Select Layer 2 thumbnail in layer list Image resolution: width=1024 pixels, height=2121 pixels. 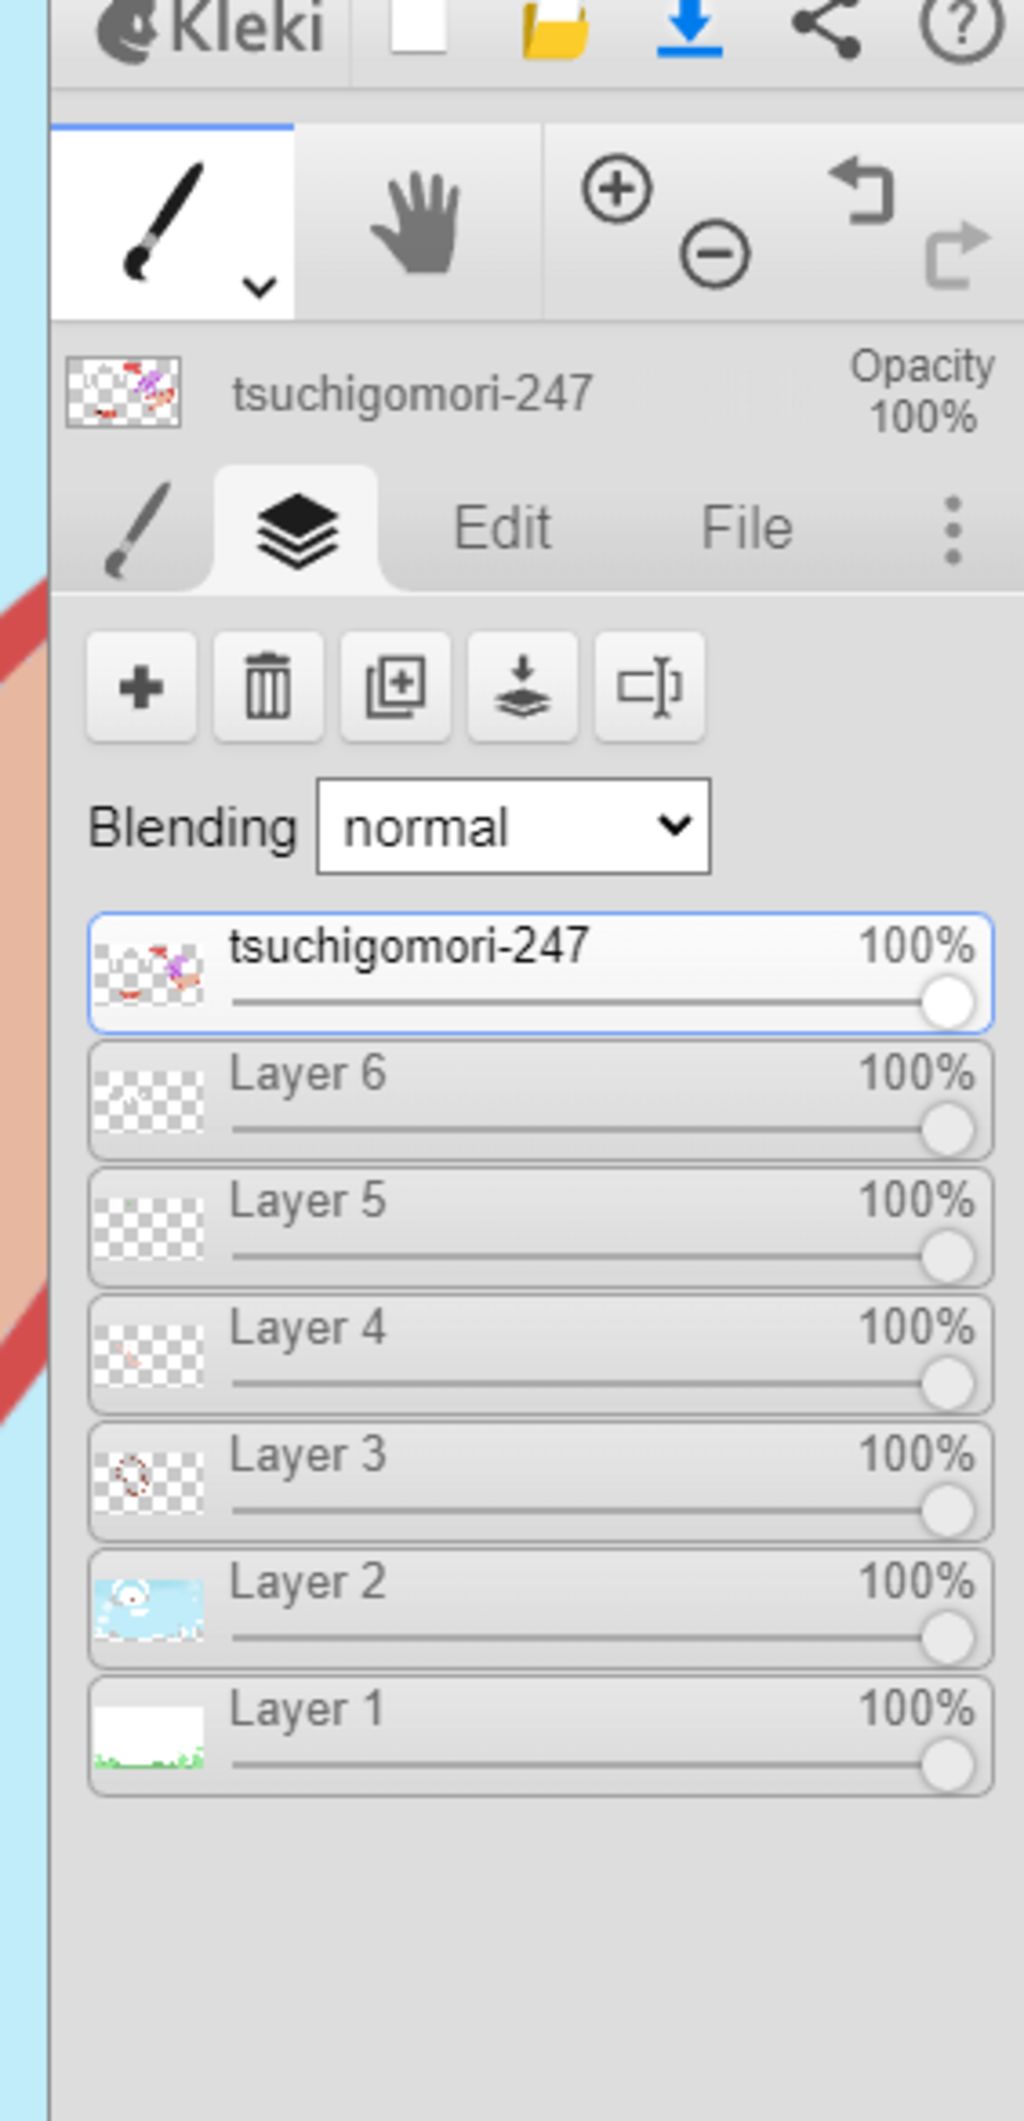click(149, 1608)
